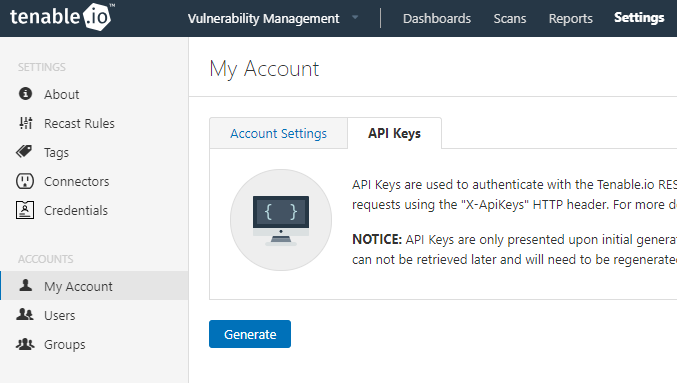Open the Reports section

pos(570,19)
